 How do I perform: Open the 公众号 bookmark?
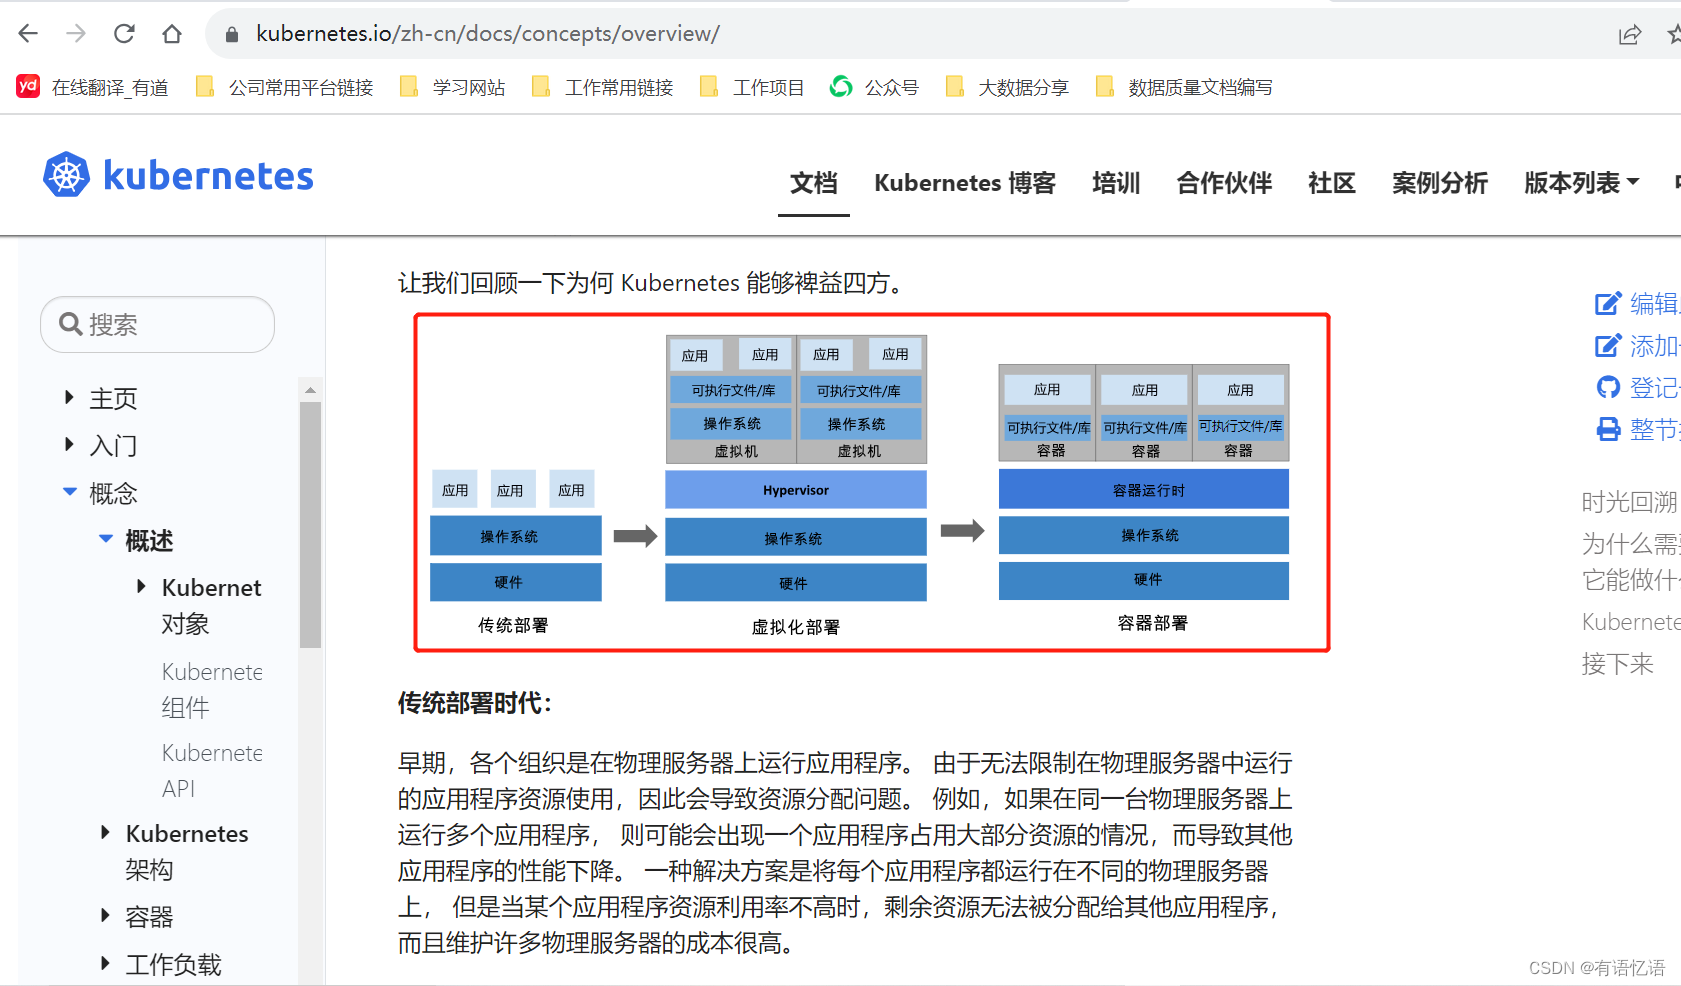coord(875,87)
